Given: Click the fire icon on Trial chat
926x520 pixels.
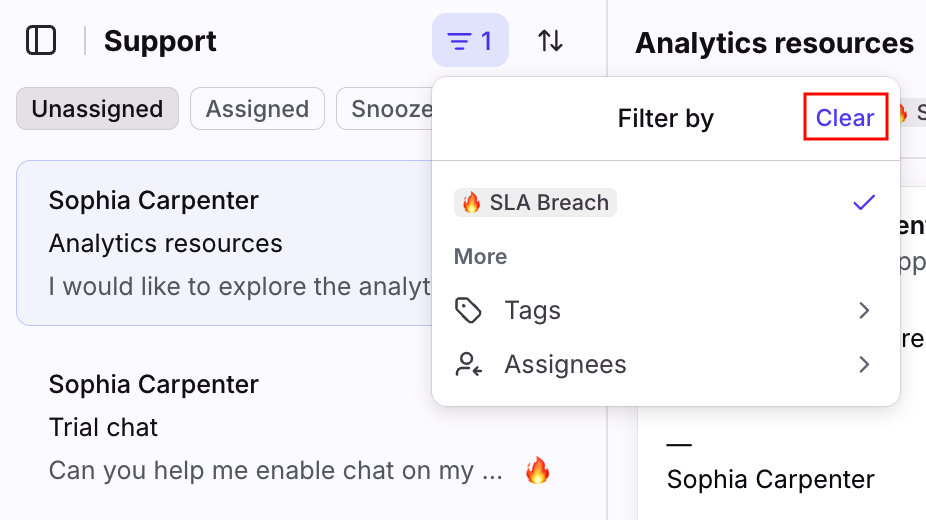Looking at the screenshot, I should [x=538, y=470].
